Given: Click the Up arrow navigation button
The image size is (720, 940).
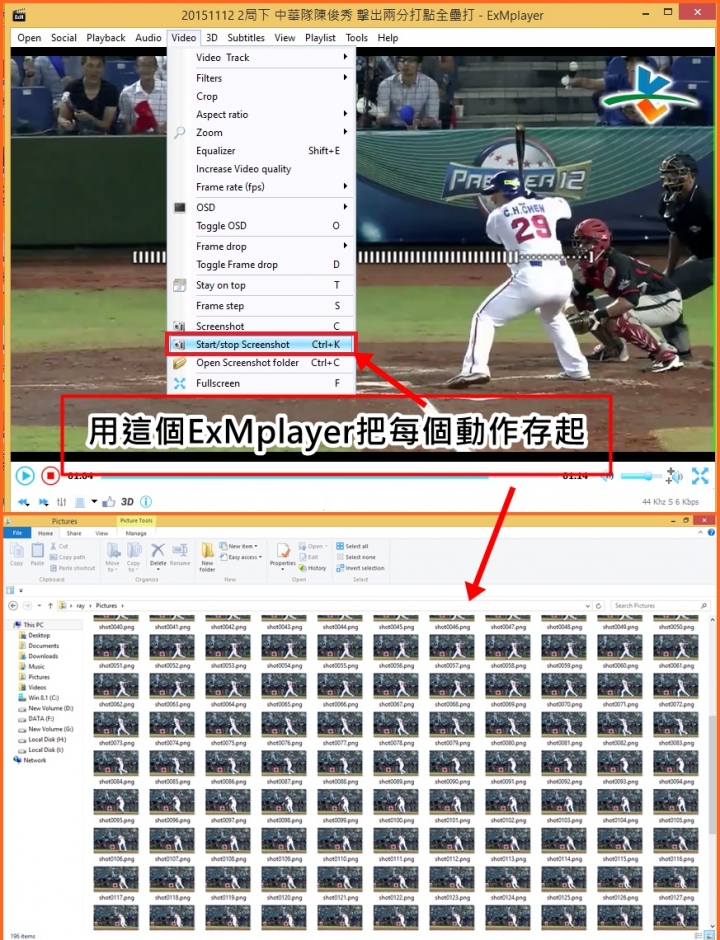Looking at the screenshot, I should click(x=50, y=605).
